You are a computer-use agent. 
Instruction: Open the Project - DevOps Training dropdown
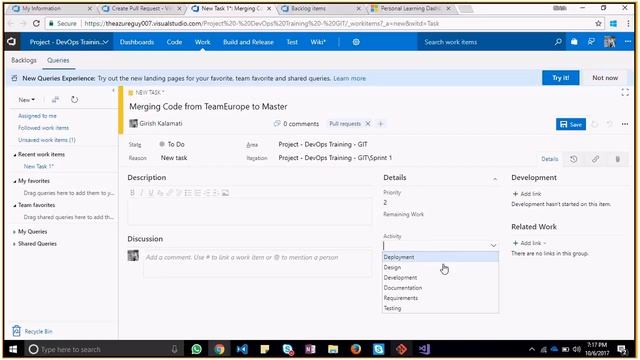click(x=69, y=42)
